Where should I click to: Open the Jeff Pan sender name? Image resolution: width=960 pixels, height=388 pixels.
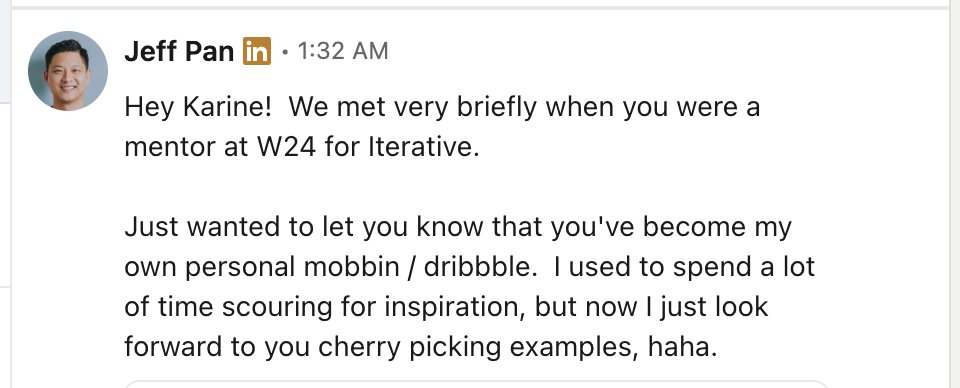179,51
